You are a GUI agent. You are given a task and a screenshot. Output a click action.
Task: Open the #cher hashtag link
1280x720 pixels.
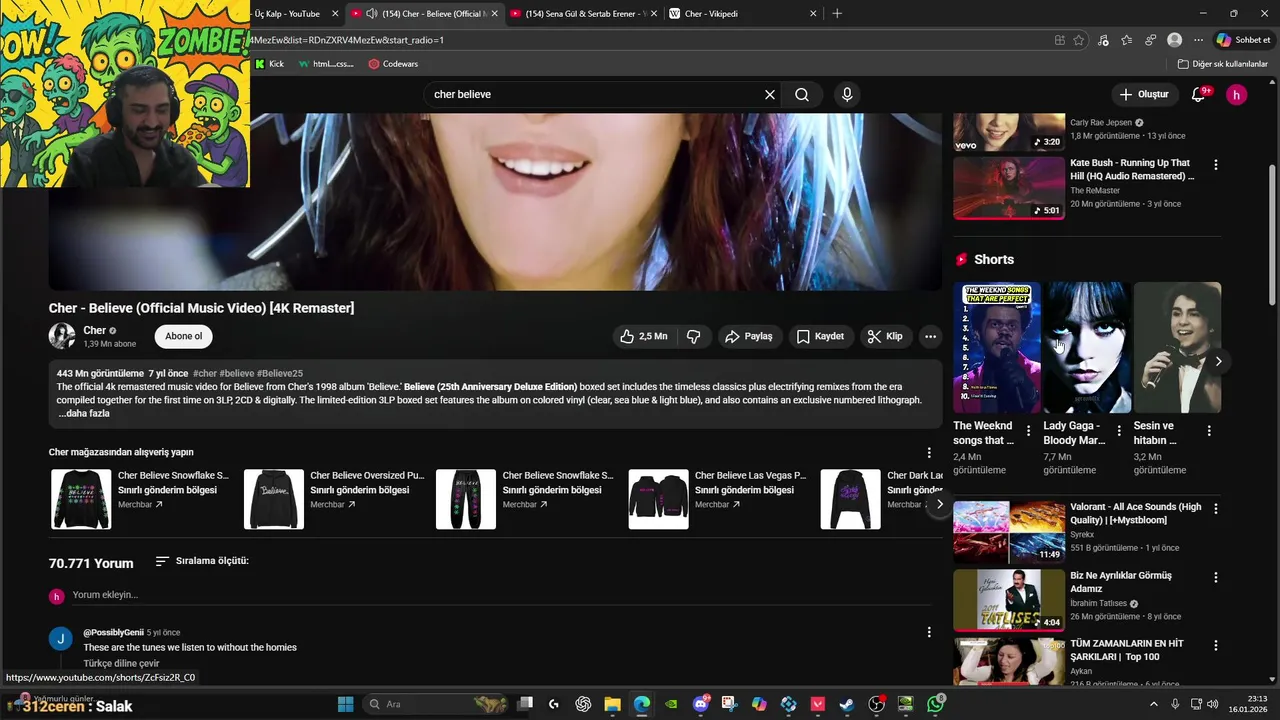204,373
